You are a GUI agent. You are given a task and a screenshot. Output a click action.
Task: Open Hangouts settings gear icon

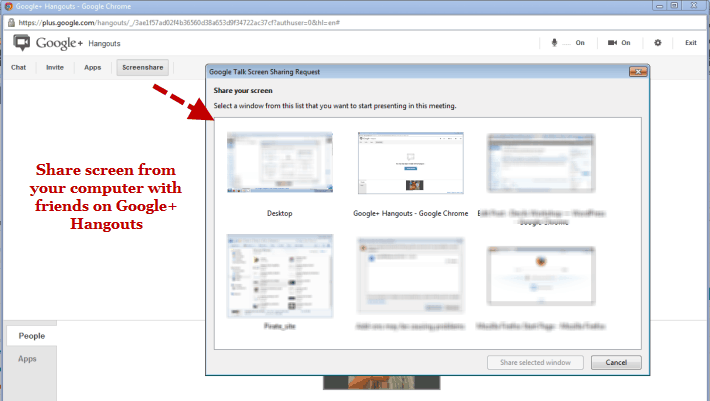tap(657, 43)
